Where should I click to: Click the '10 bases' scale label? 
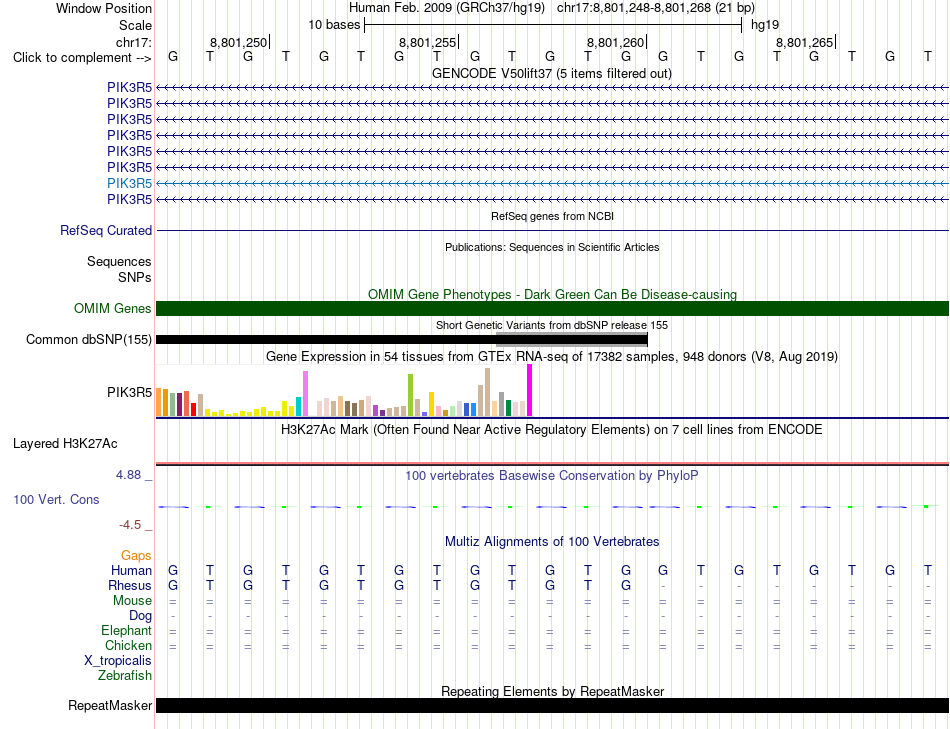point(334,25)
